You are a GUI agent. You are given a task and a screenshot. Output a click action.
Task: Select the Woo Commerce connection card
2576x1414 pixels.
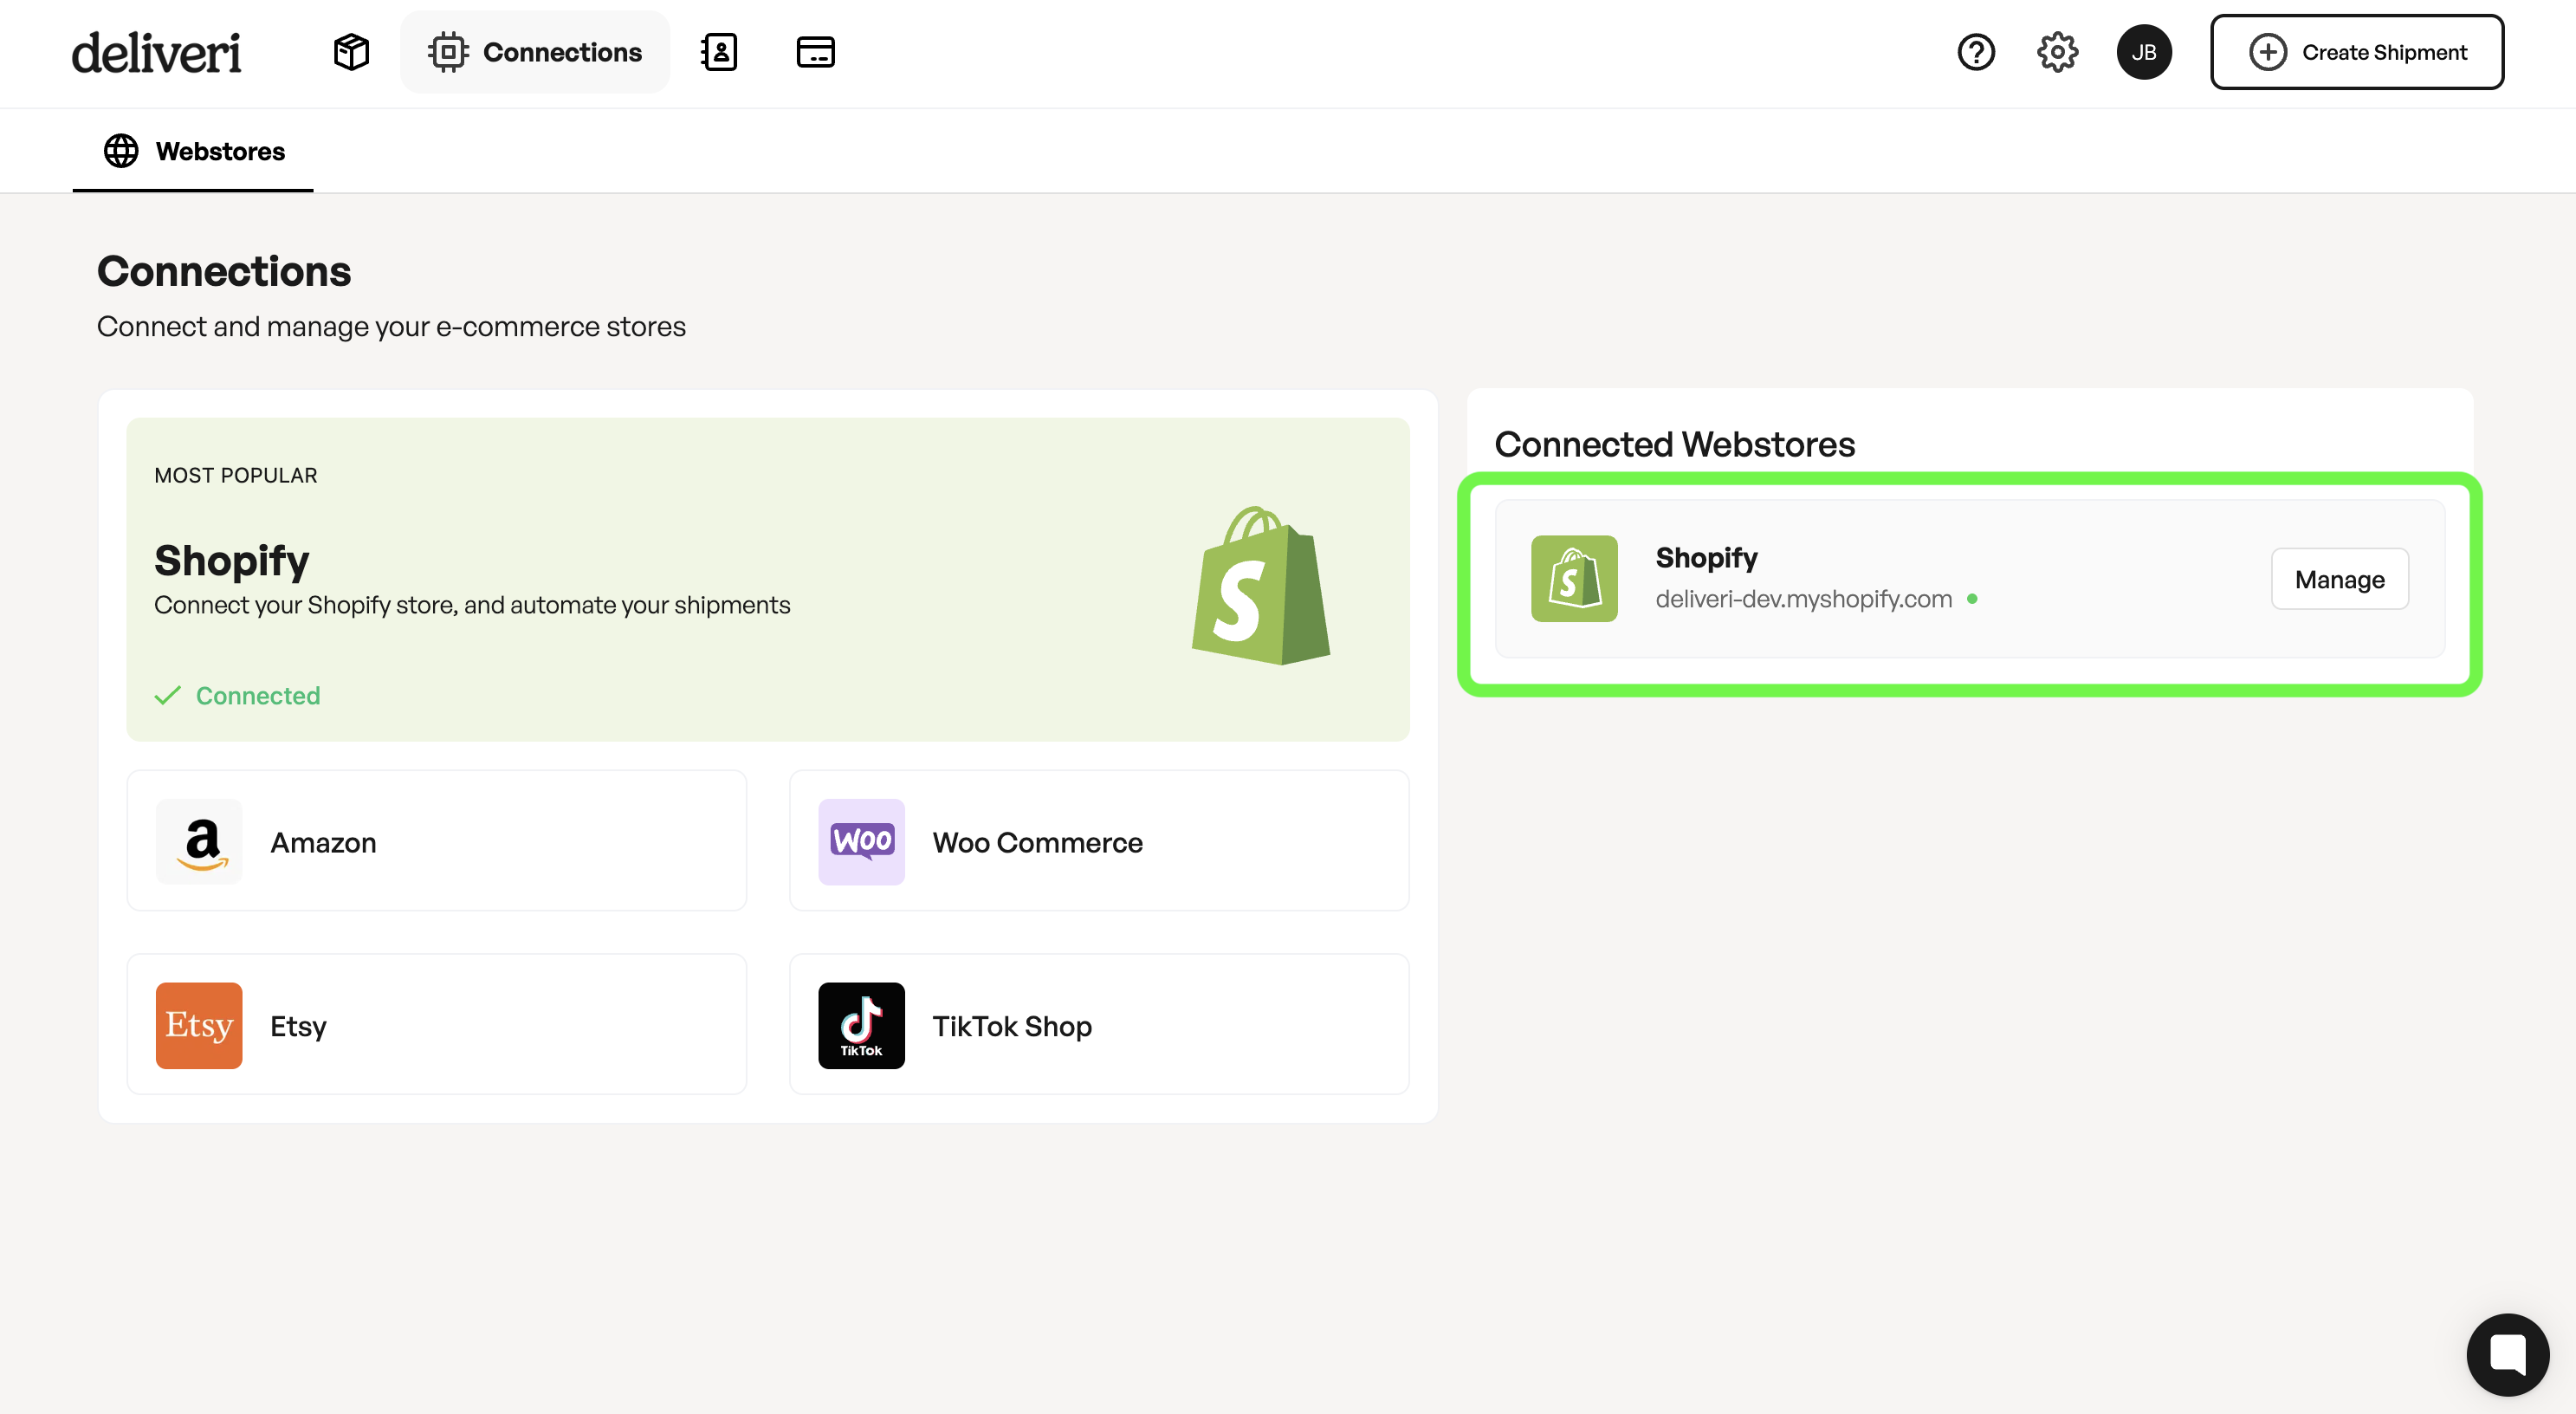1098,841
